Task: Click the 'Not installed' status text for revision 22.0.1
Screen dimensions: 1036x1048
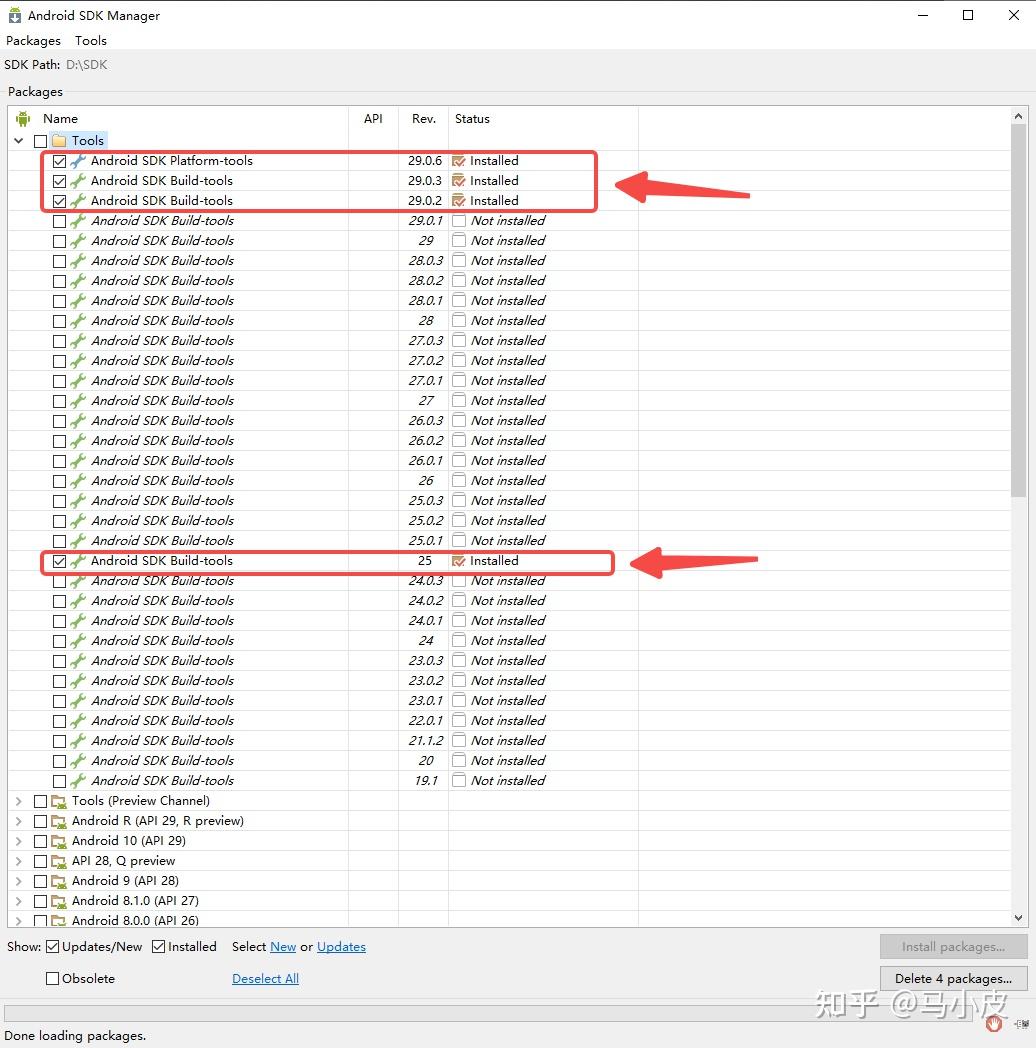Action: (x=508, y=721)
